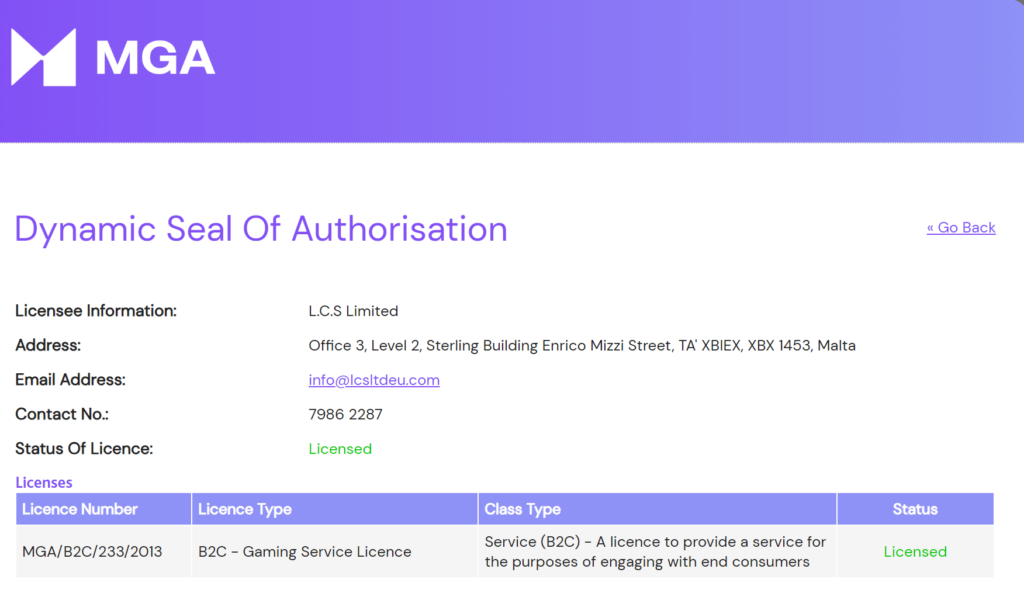Click the Status column header
Viewport: 1024px width, 590px height.
914,509
